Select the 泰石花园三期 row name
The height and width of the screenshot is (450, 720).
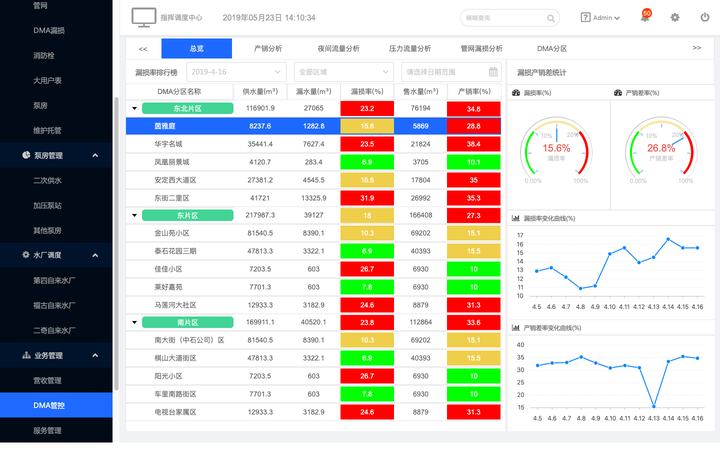175,251
